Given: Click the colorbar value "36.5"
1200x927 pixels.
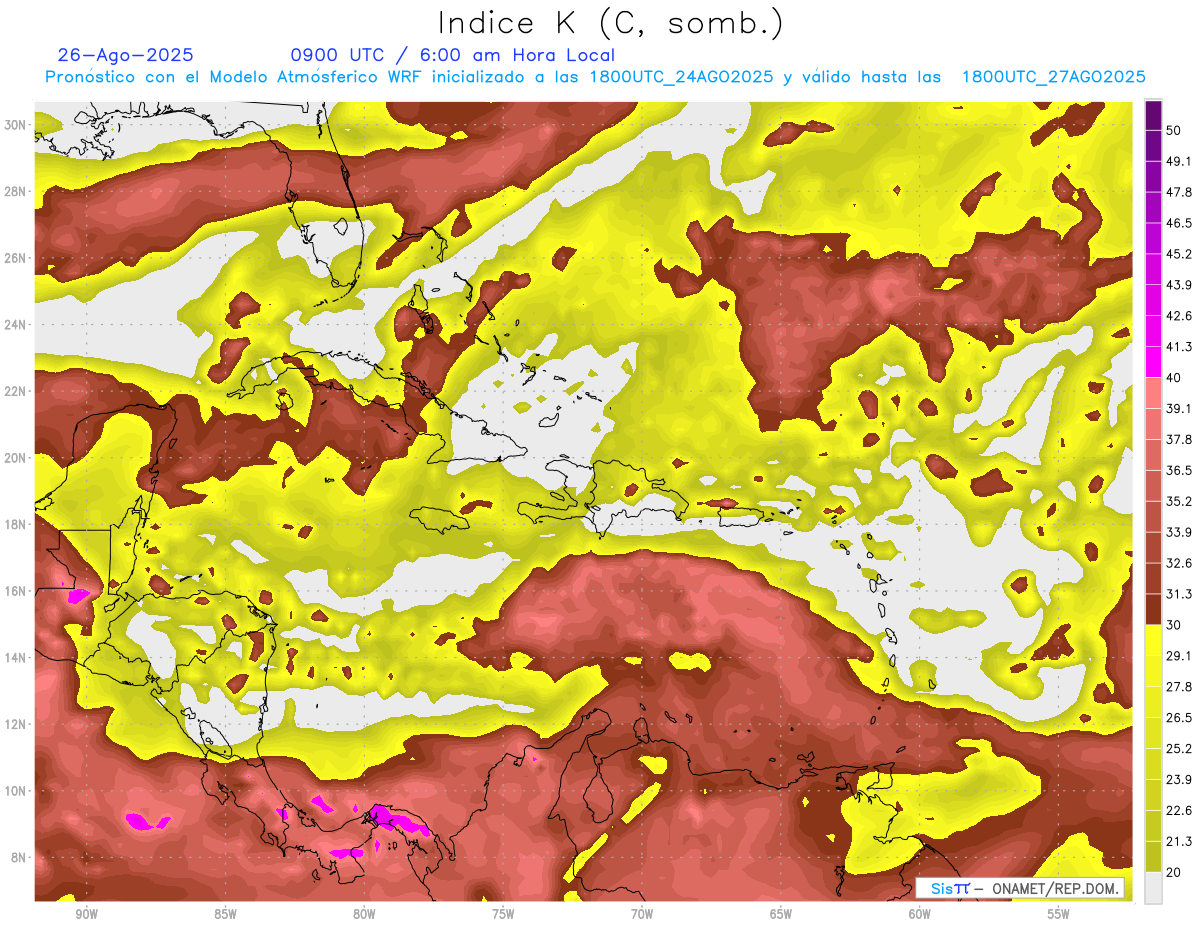Looking at the screenshot, I should [x=1179, y=470].
